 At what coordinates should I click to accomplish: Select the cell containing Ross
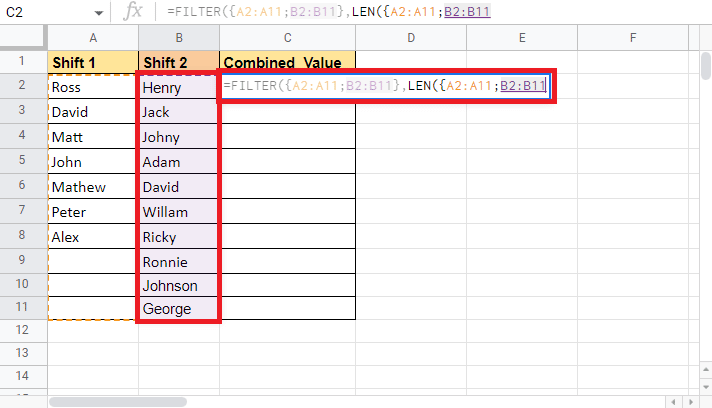point(93,87)
